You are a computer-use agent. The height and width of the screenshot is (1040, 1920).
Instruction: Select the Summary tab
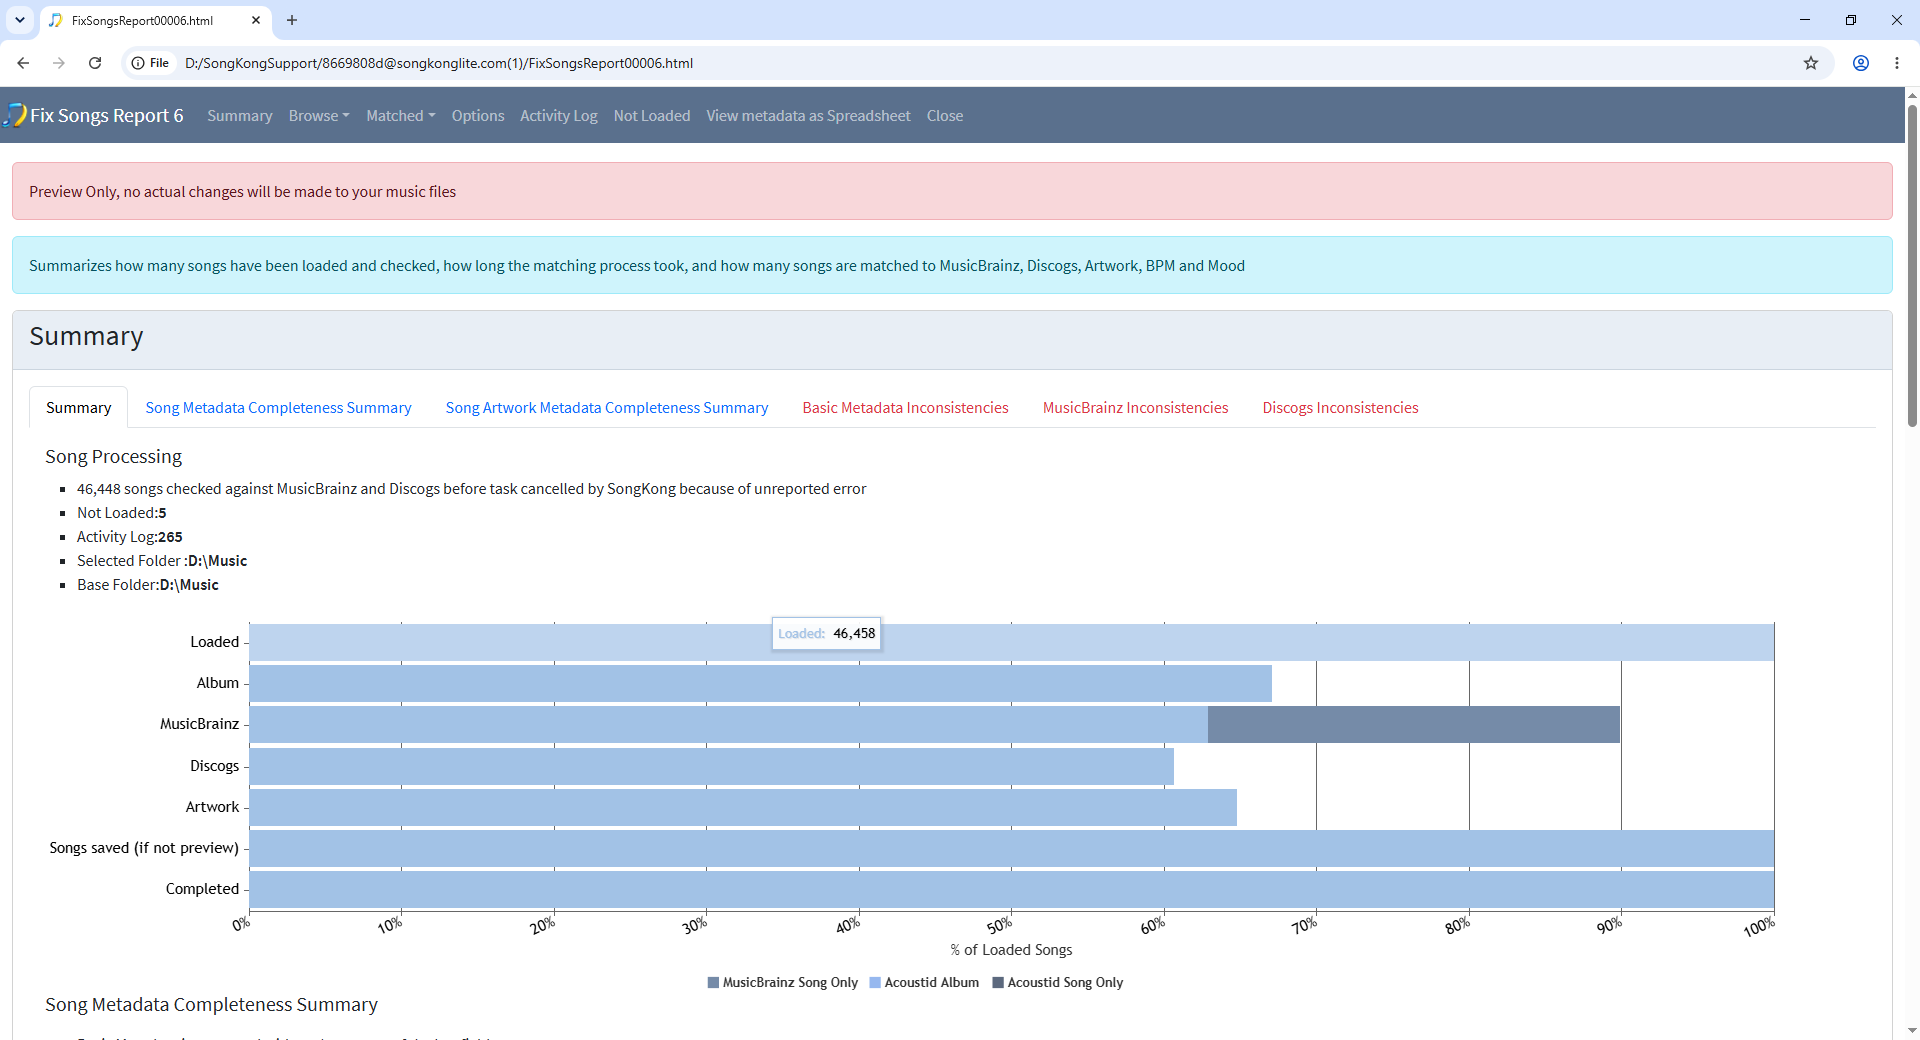pyautogui.click(x=79, y=408)
